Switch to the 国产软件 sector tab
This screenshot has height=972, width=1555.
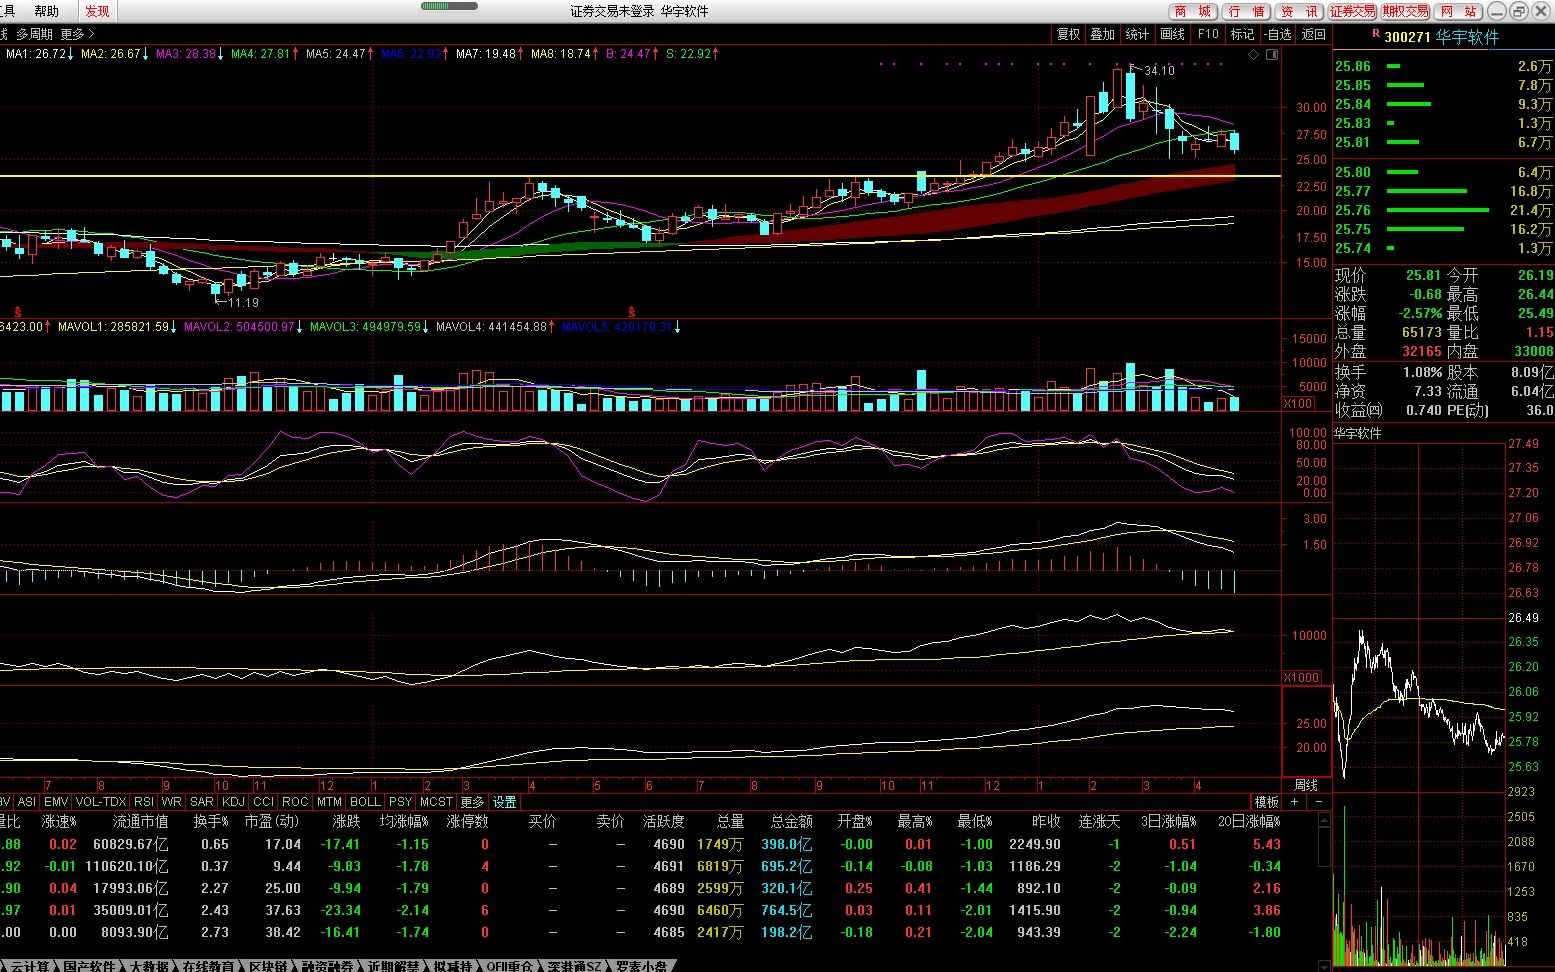click(x=90, y=966)
